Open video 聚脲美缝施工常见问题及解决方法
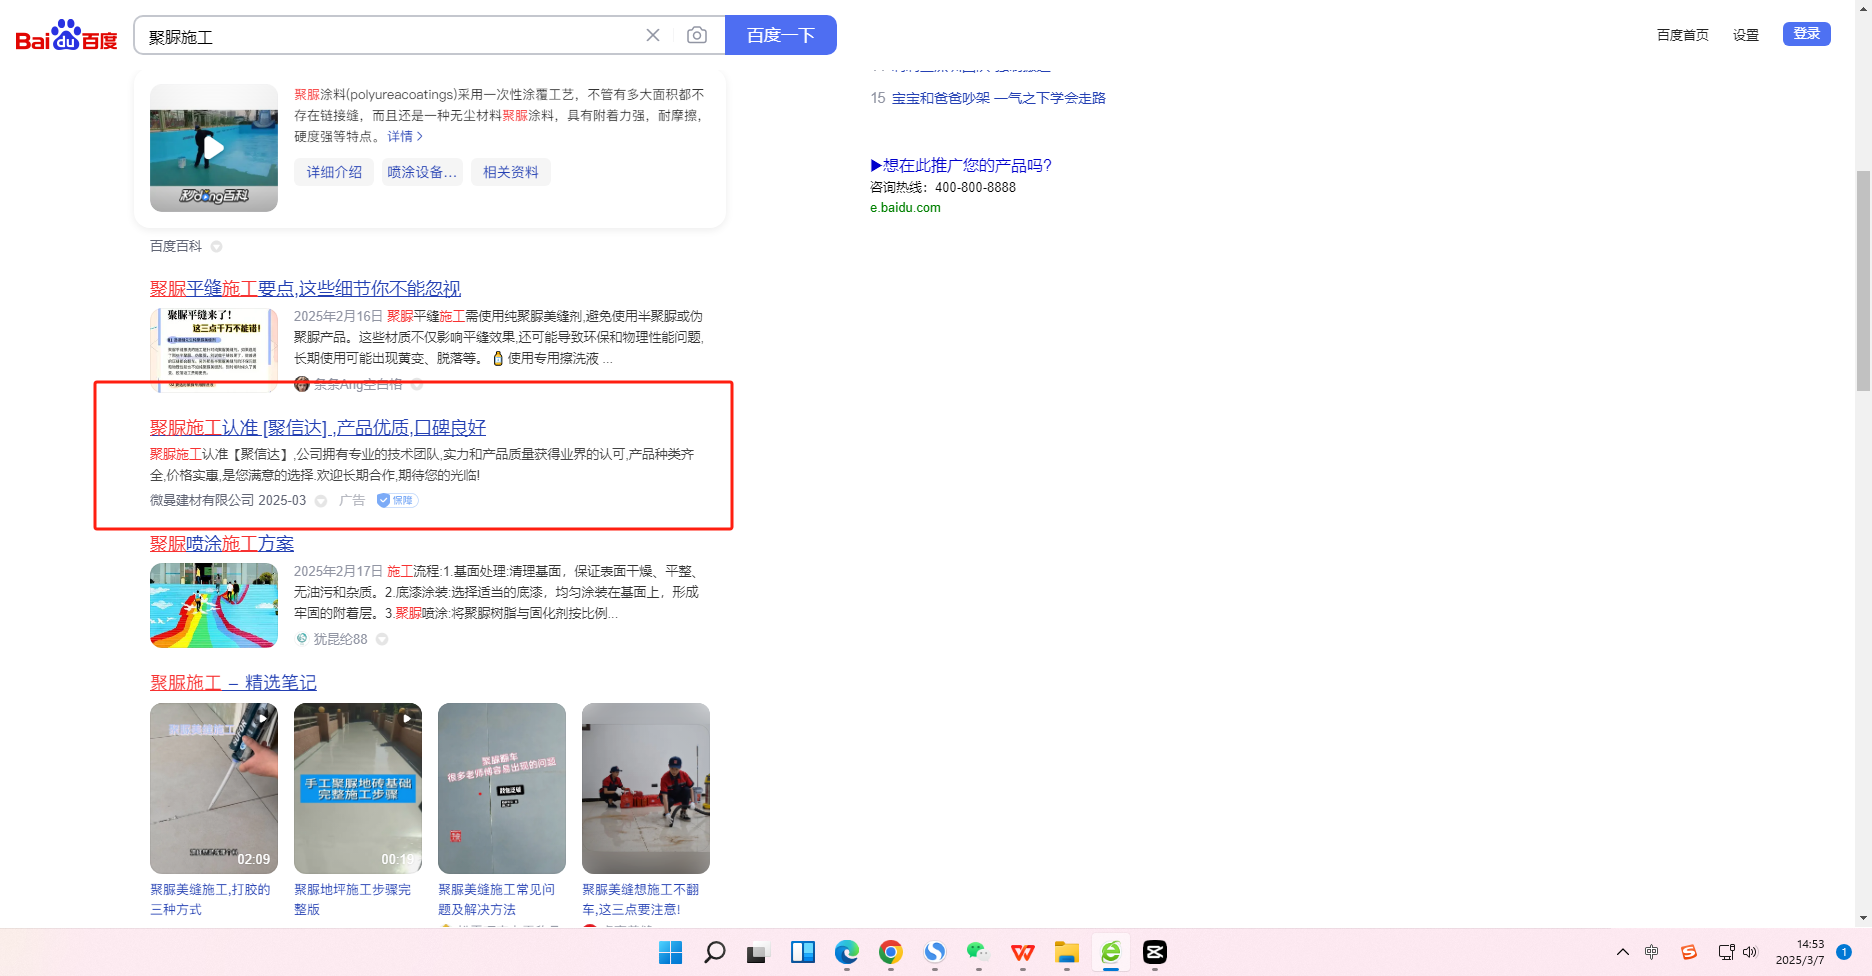This screenshot has width=1872, height=976. [x=502, y=788]
